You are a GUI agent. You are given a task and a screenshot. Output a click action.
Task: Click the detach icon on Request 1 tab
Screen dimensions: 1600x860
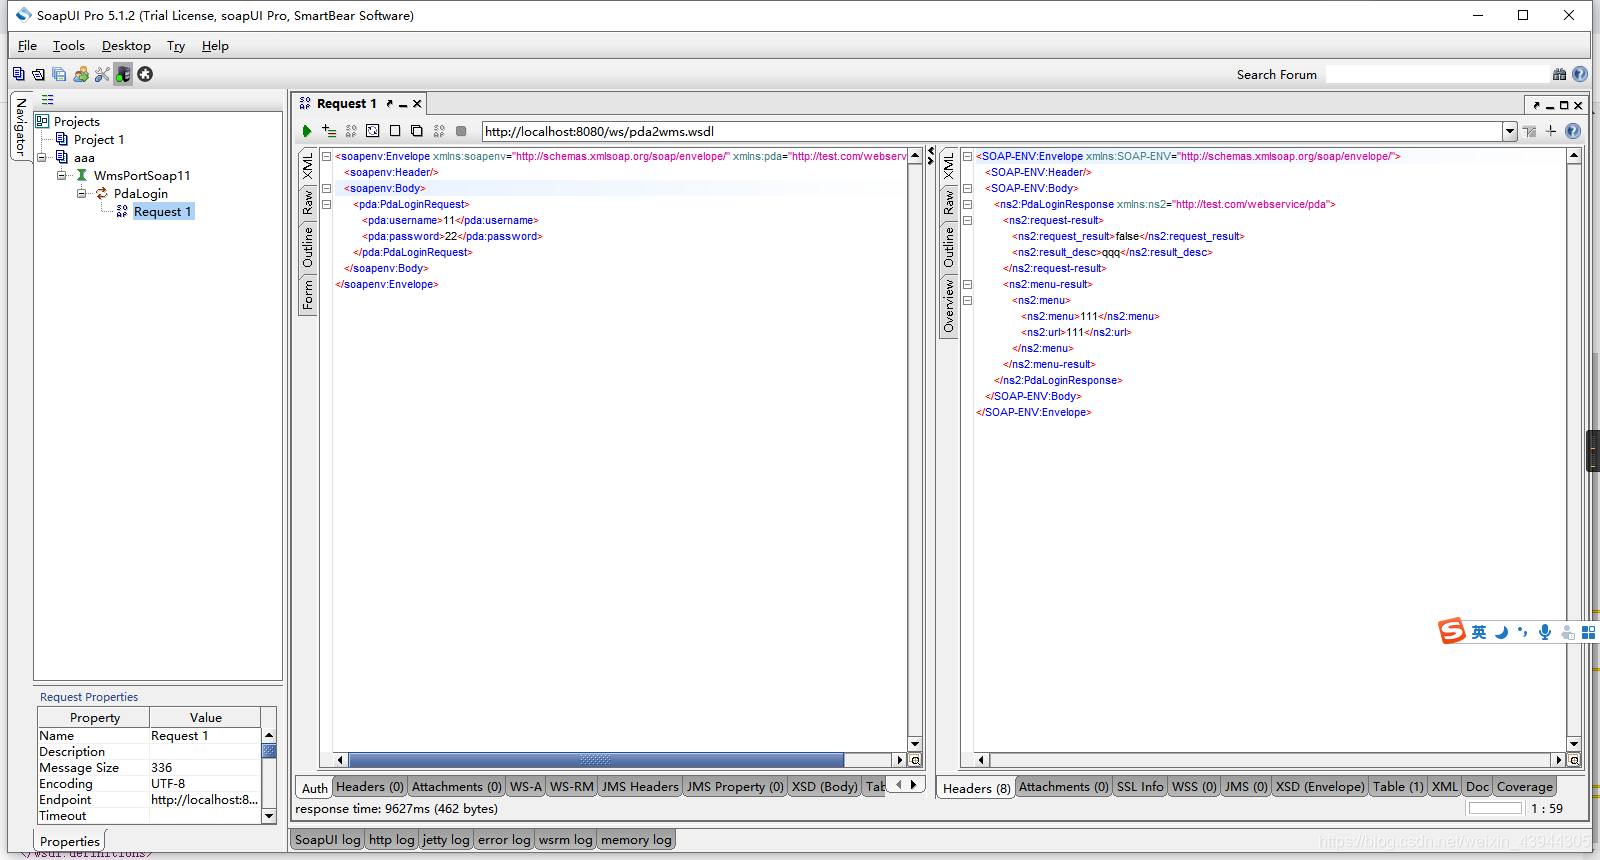[x=390, y=103]
